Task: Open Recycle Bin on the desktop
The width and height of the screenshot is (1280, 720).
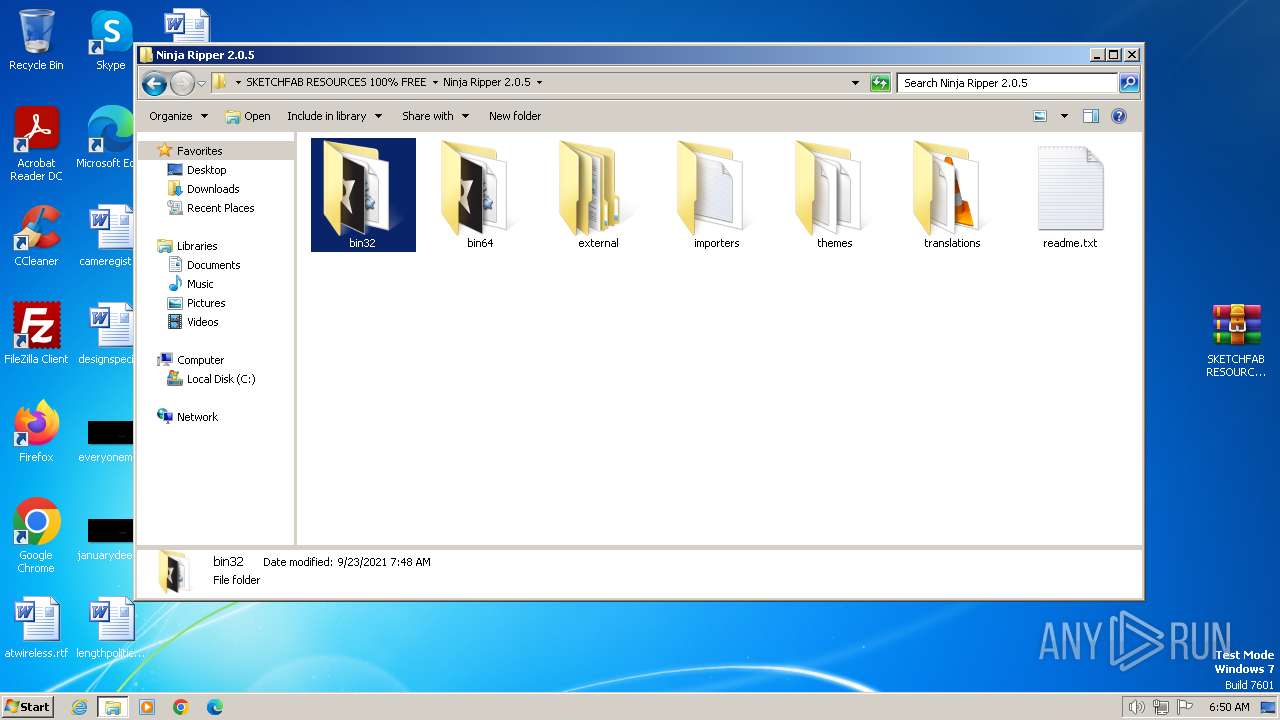Action: point(36,40)
